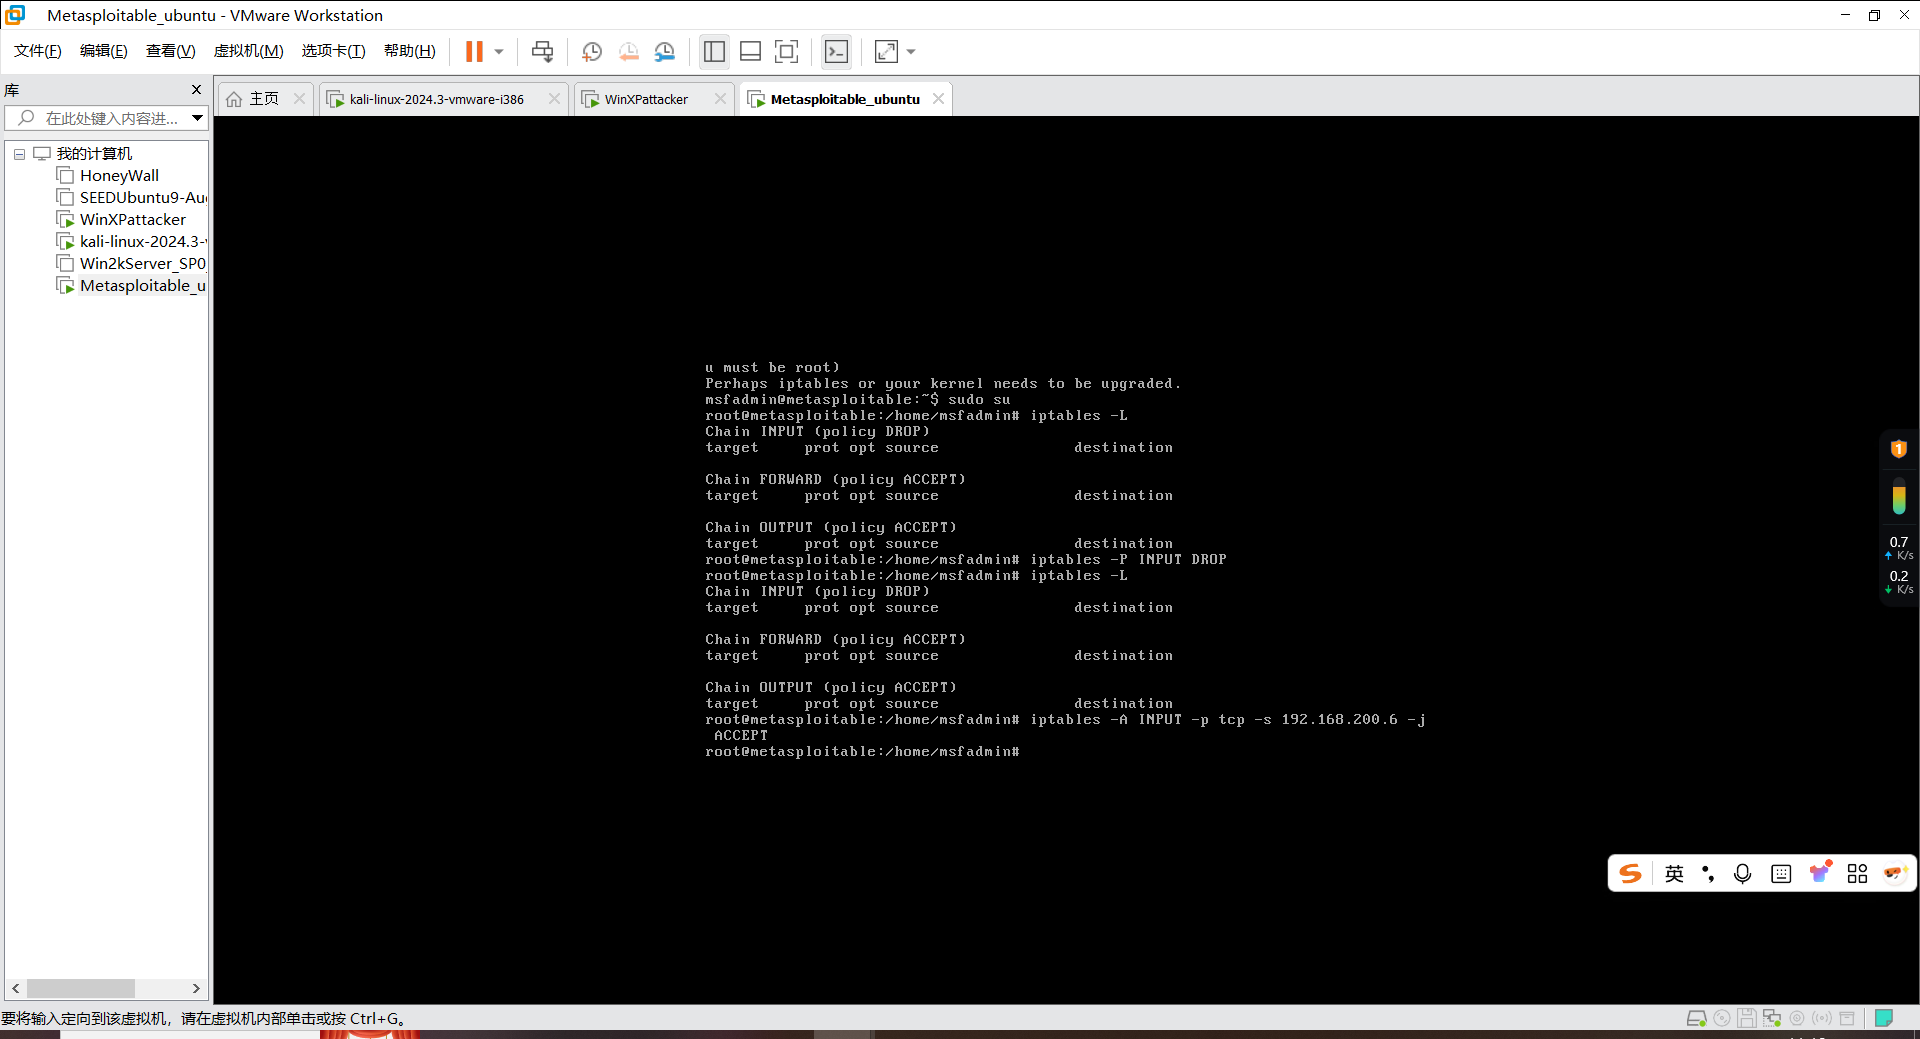Open the 编辑(E) menu
The height and width of the screenshot is (1039, 1920).
103,51
